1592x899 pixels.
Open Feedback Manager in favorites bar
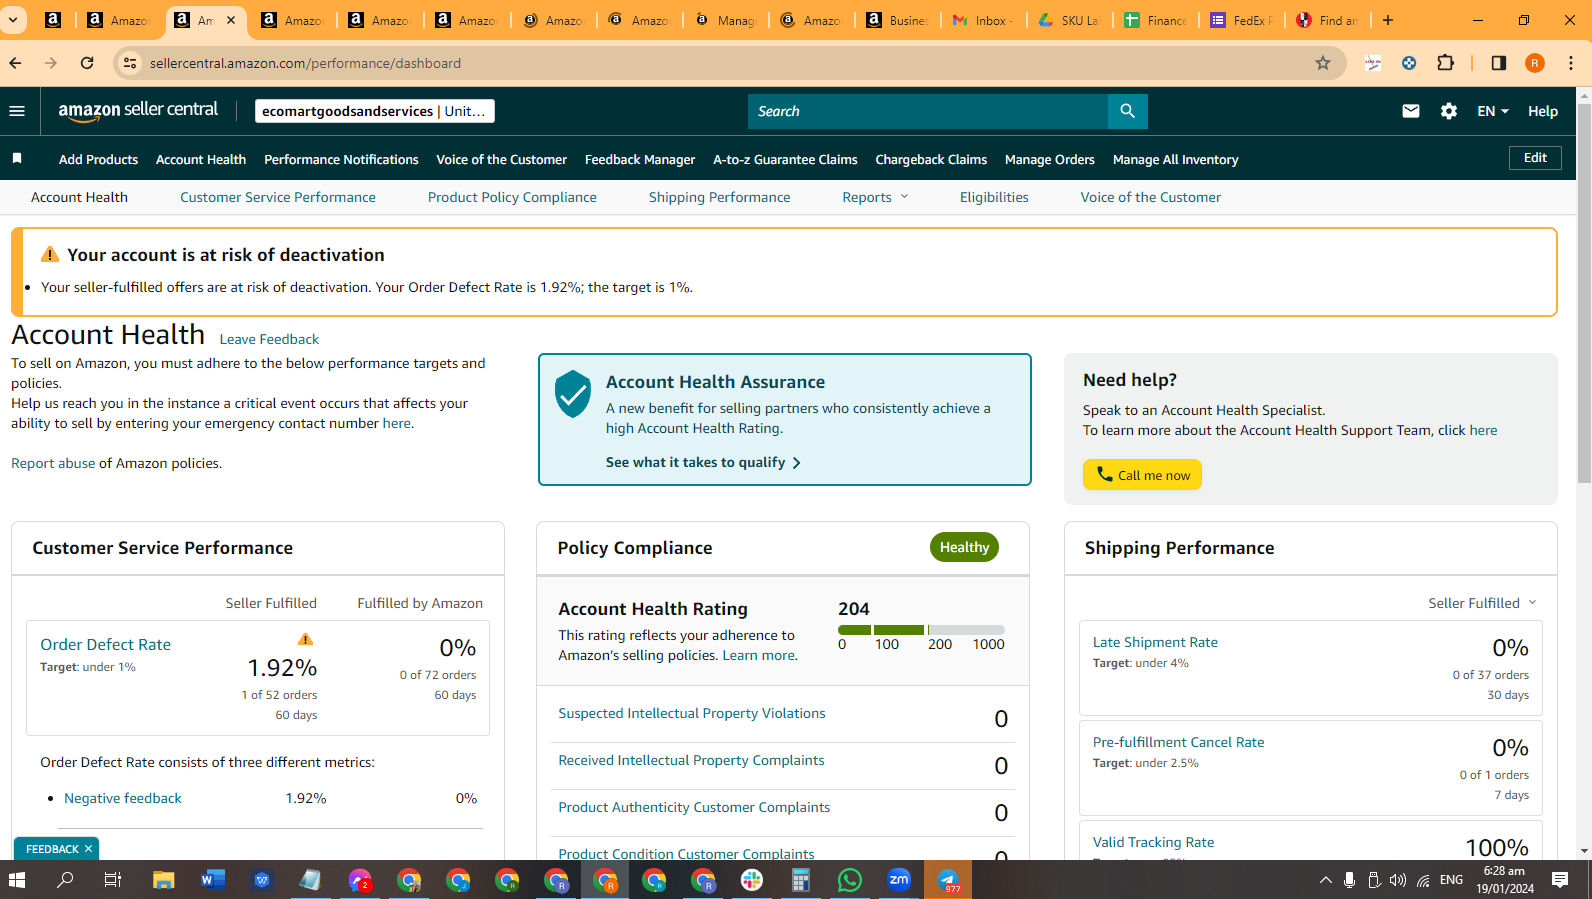point(640,159)
